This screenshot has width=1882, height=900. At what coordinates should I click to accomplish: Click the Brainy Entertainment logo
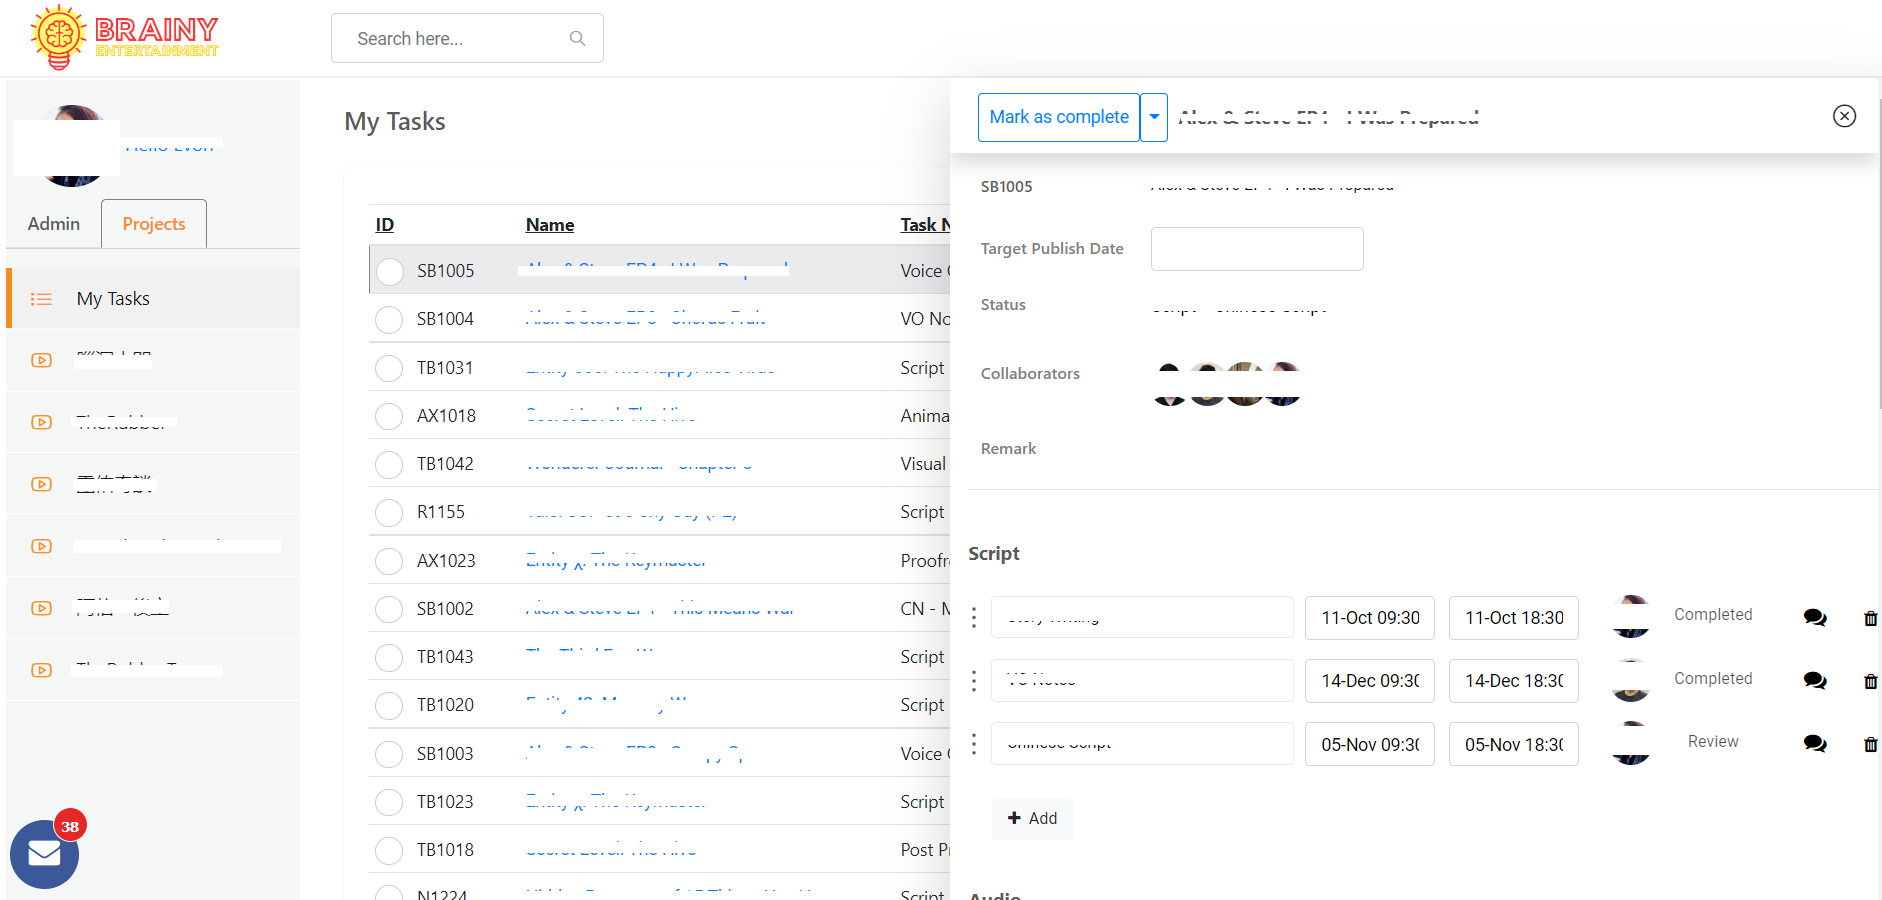[x=125, y=38]
